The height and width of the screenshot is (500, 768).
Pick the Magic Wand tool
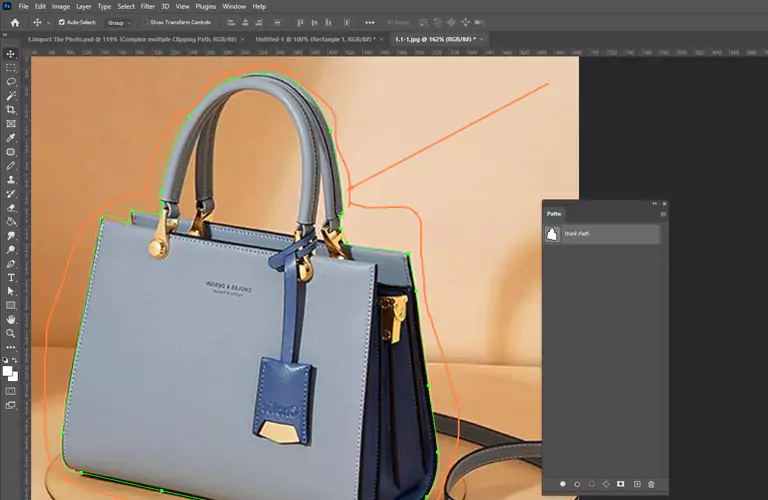(11, 96)
